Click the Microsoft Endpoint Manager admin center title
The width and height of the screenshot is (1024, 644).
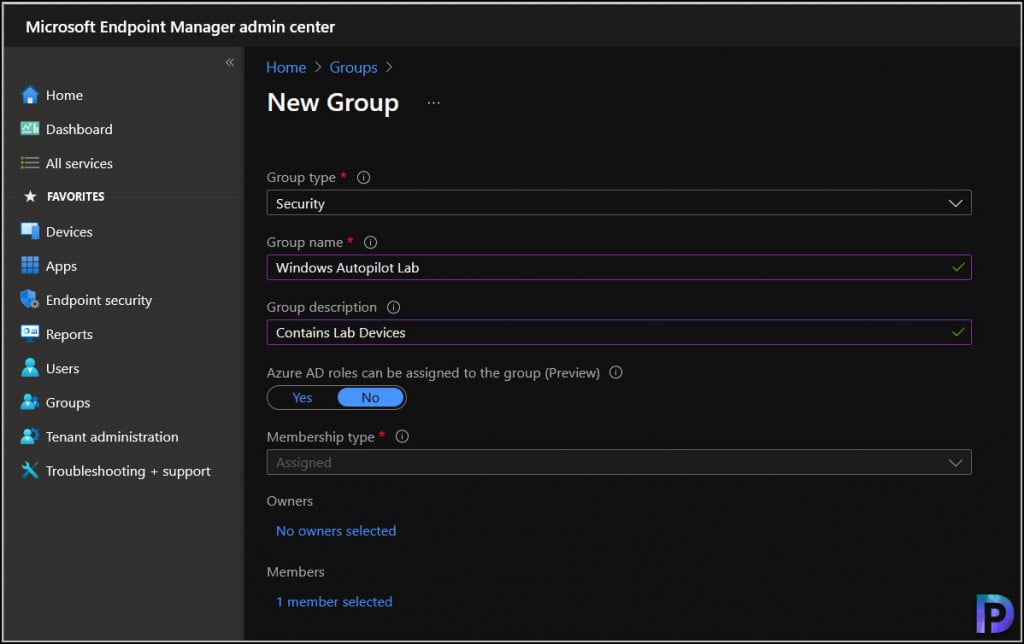[x=180, y=27]
